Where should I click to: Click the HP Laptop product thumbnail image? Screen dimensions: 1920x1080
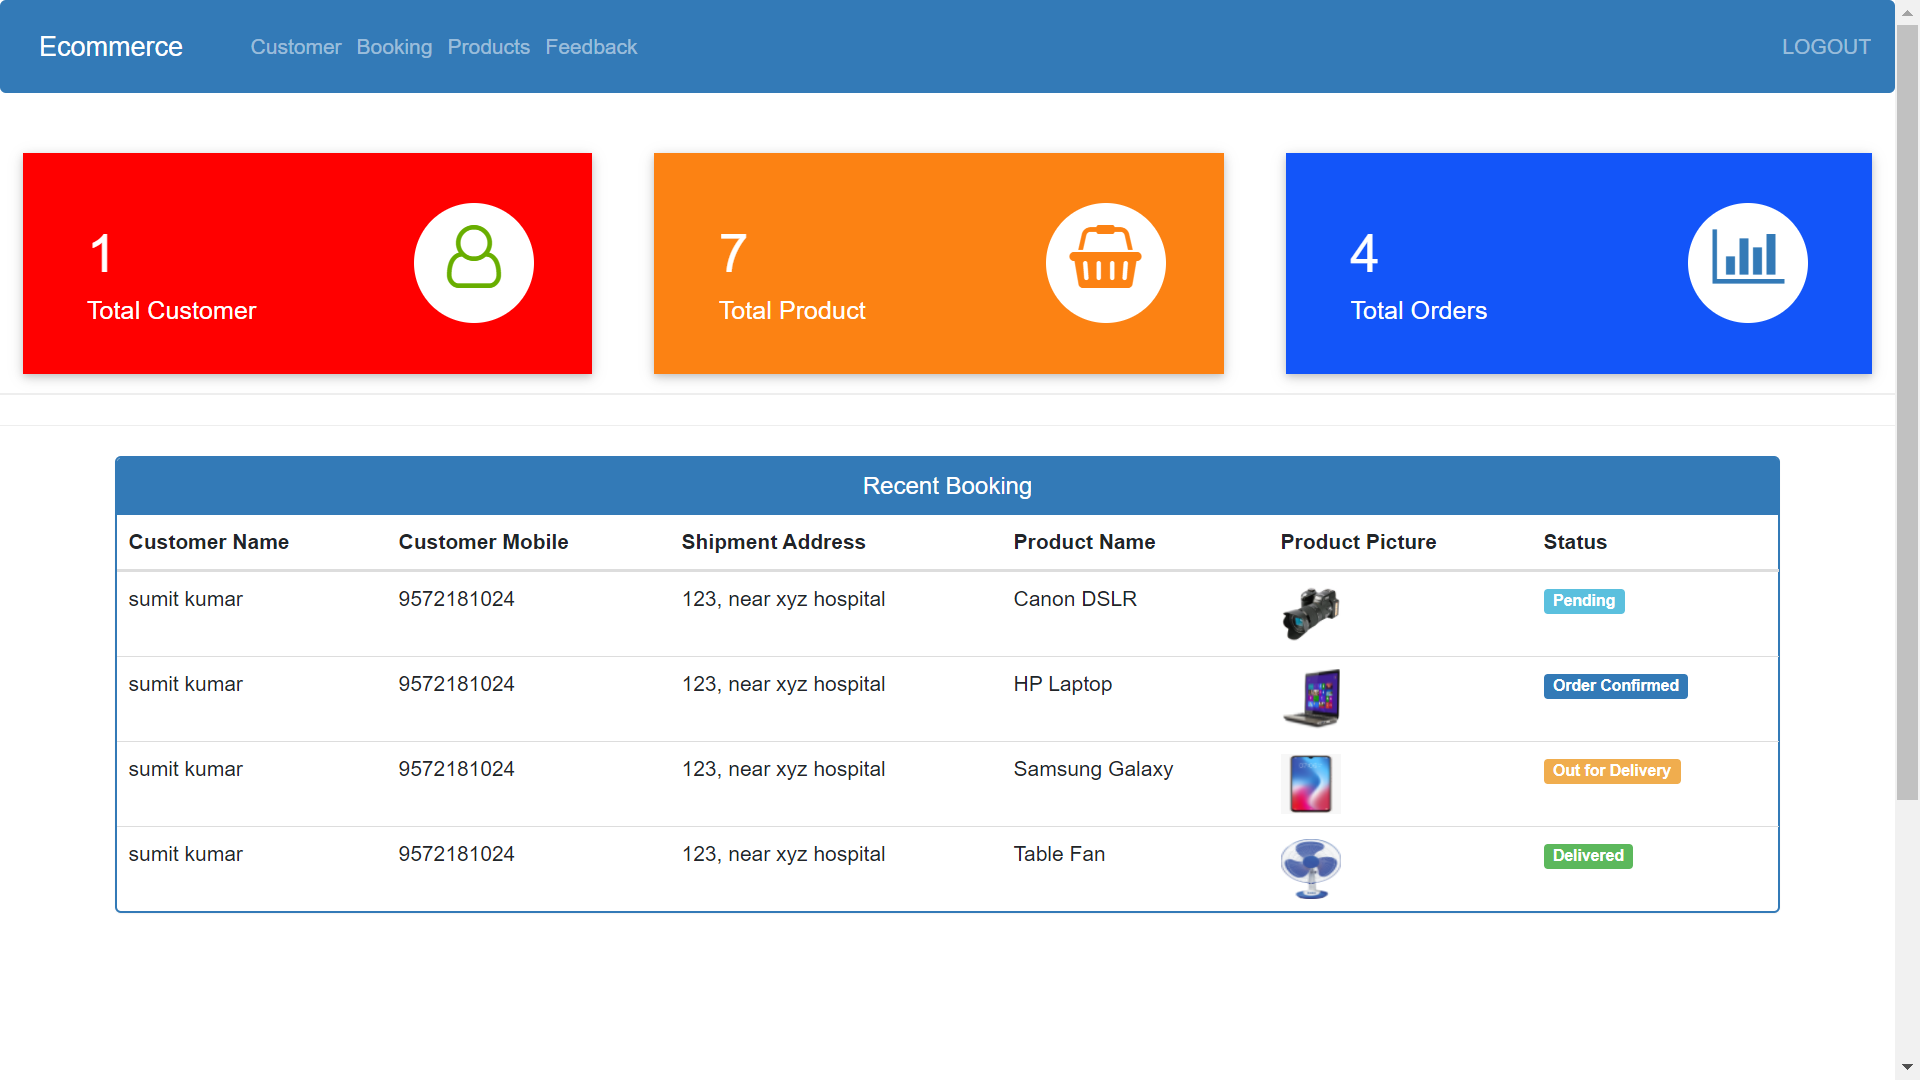point(1312,698)
